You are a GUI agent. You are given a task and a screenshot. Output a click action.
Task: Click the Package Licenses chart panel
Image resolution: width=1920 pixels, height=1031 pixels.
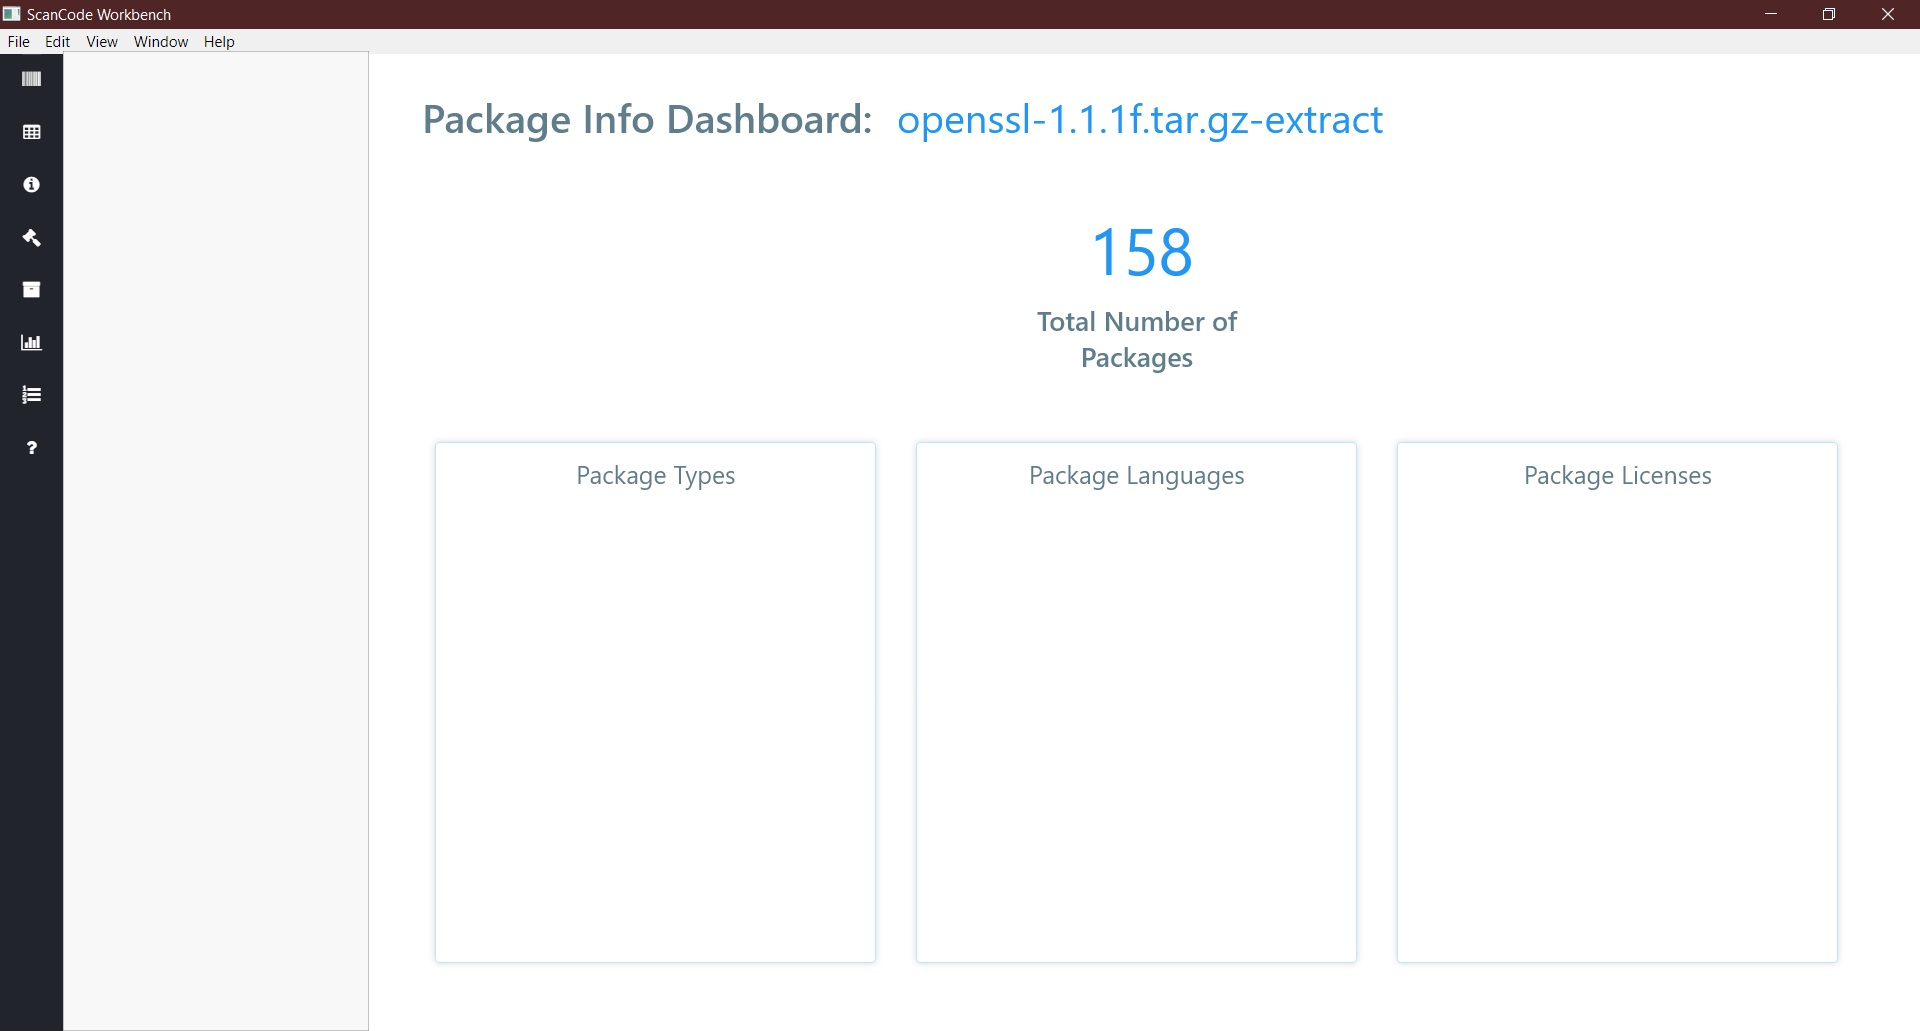(x=1617, y=700)
